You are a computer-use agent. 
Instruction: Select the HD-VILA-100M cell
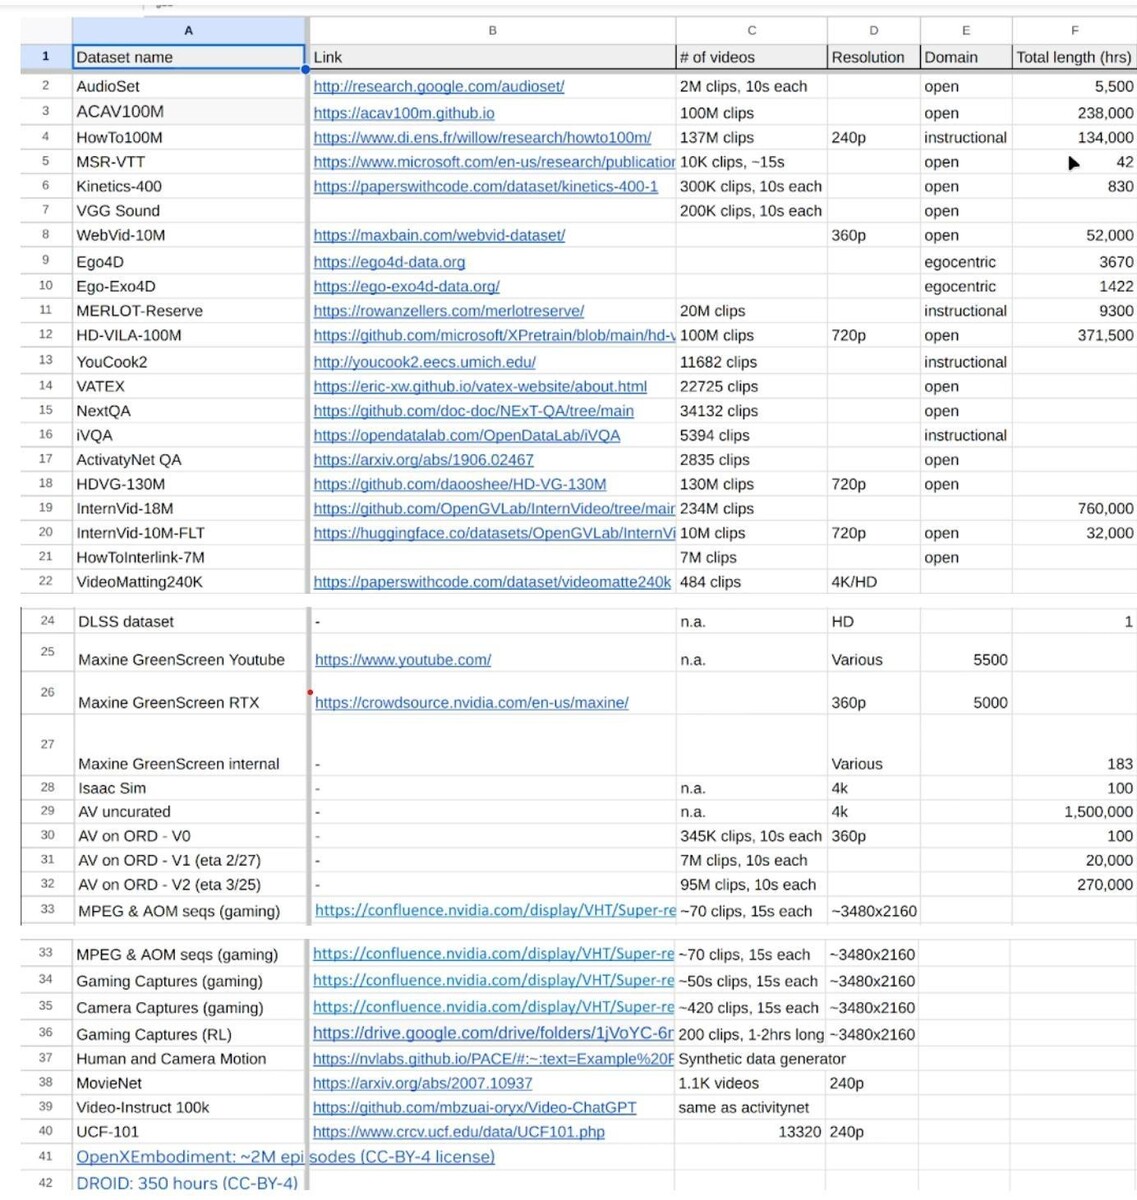point(188,335)
